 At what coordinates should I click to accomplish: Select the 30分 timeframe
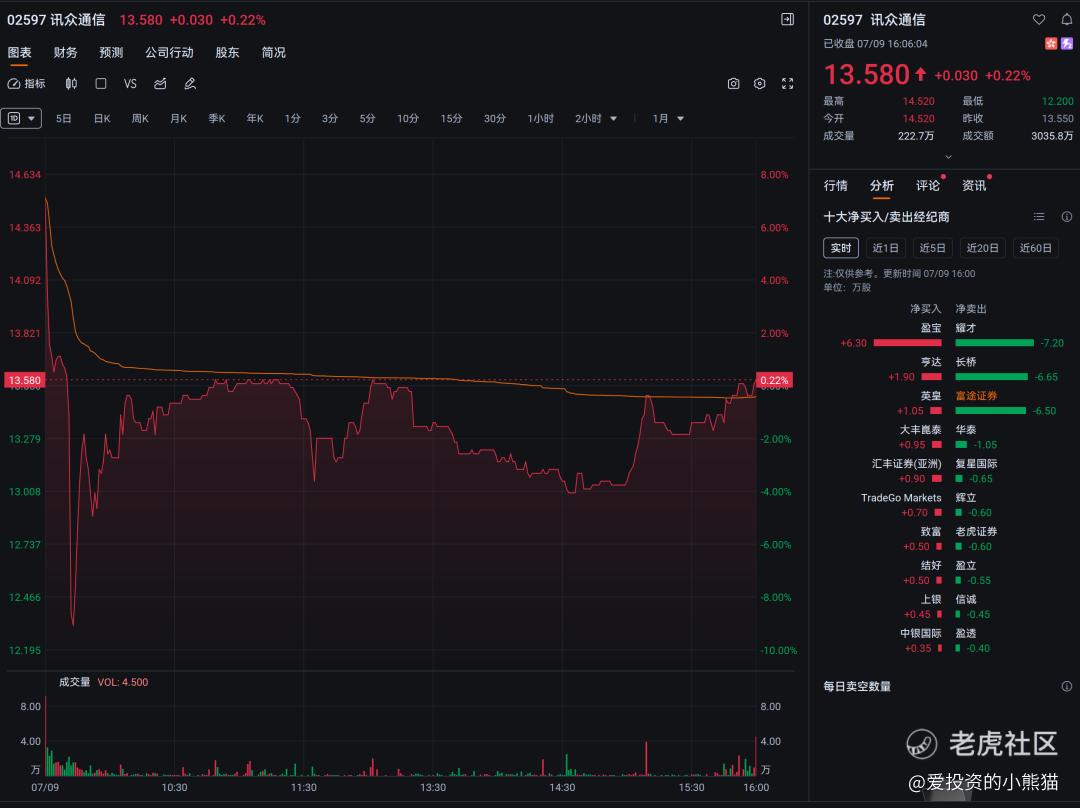point(495,118)
